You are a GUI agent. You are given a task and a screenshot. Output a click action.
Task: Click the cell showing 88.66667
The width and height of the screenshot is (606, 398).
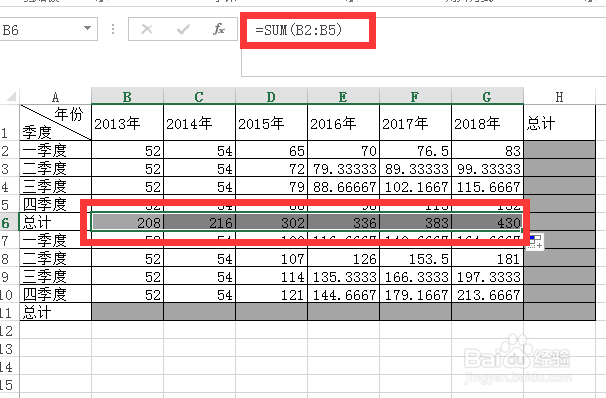[343, 186]
